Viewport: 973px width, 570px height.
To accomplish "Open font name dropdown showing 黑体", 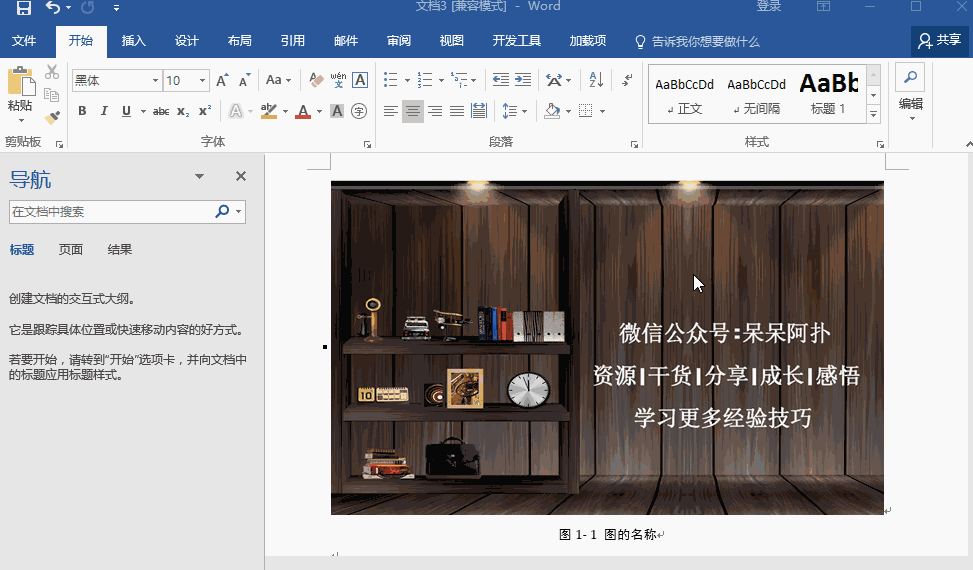I will (155, 81).
